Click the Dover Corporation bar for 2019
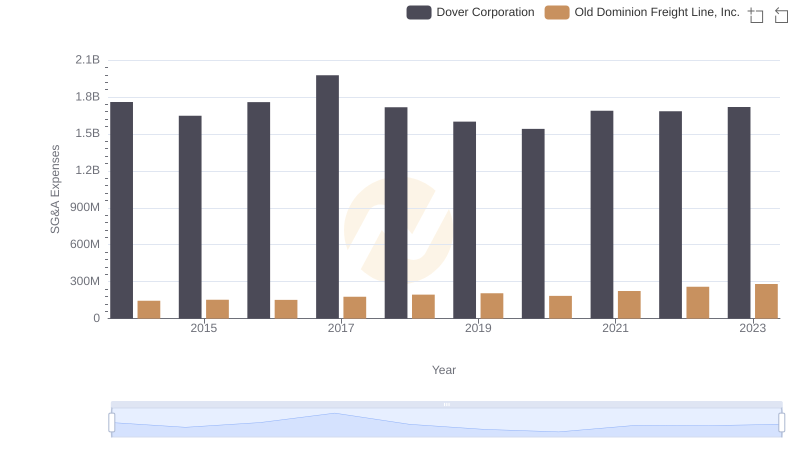The image size is (800, 461). point(464,220)
